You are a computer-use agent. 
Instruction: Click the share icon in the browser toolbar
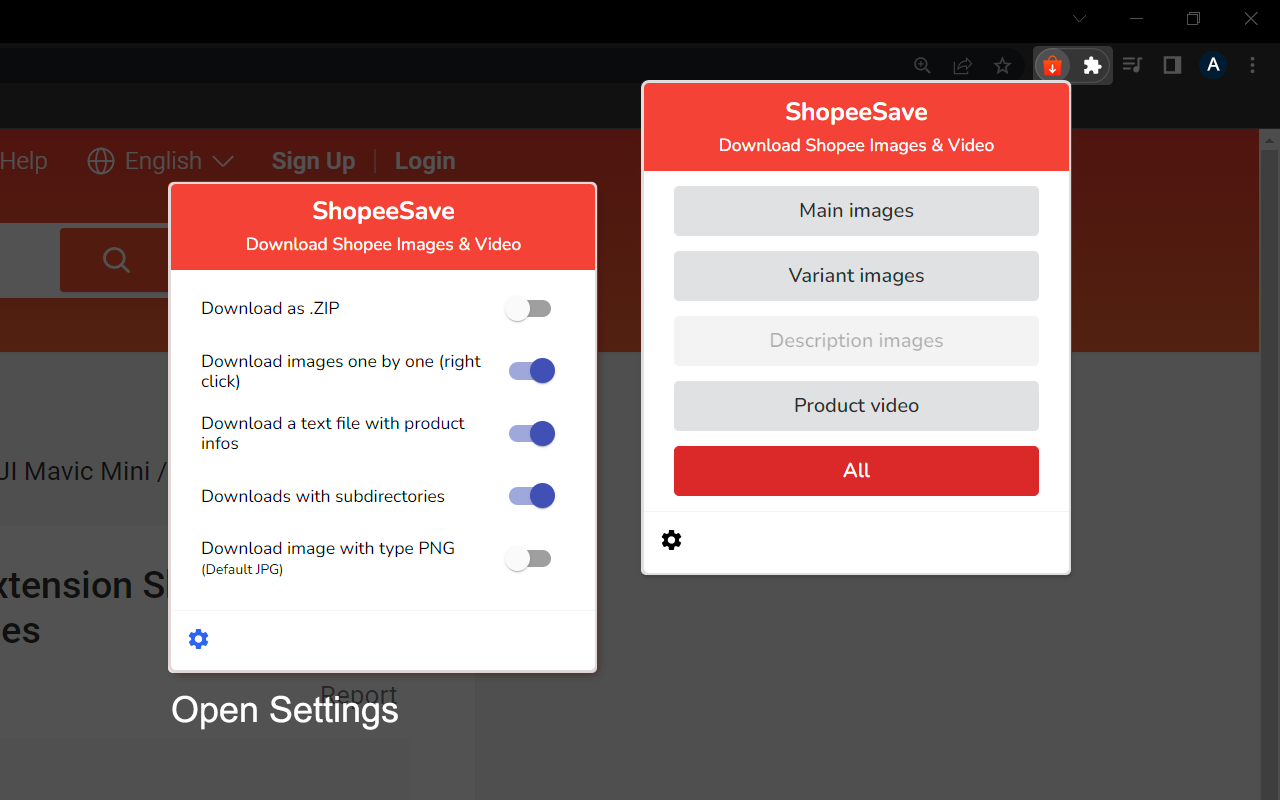click(962, 65)
